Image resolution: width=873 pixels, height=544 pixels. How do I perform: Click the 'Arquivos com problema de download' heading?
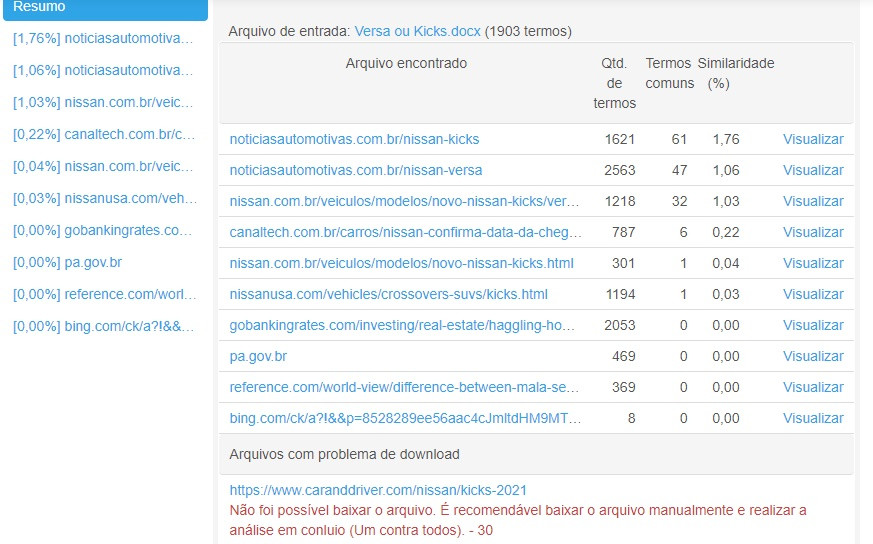pos(345,454)
